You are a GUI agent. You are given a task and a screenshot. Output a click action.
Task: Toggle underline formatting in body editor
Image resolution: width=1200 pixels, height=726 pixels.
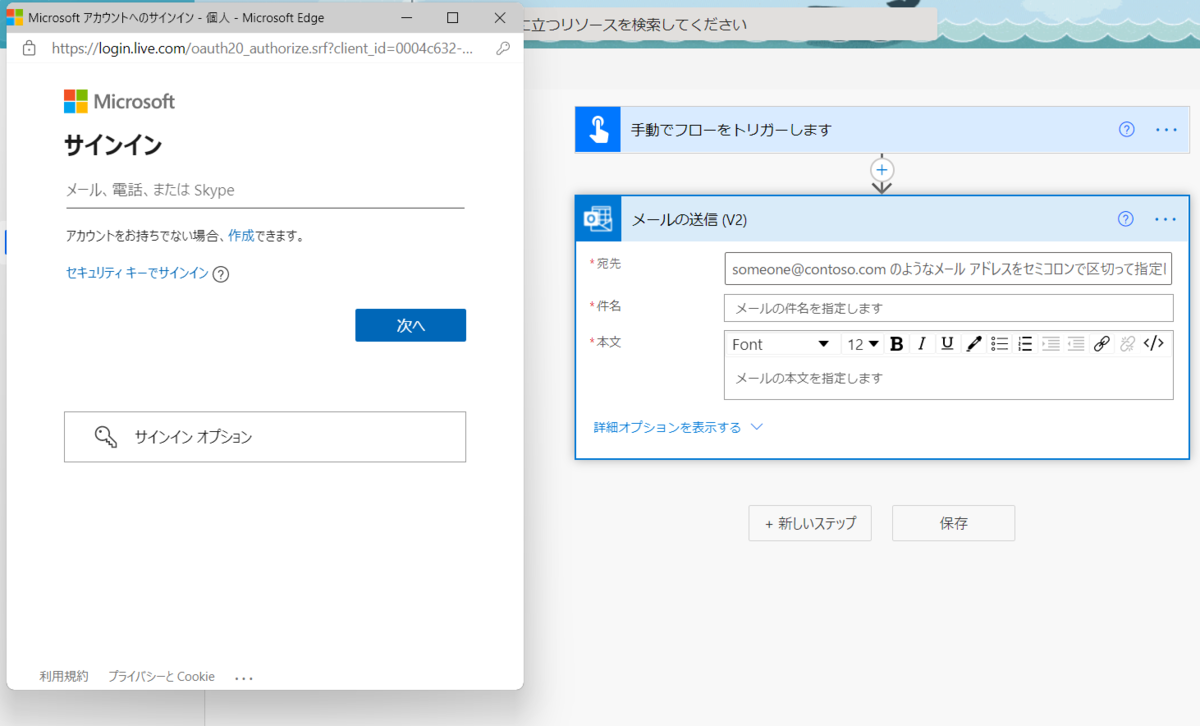pyautogui.click(x=947, y=344)
